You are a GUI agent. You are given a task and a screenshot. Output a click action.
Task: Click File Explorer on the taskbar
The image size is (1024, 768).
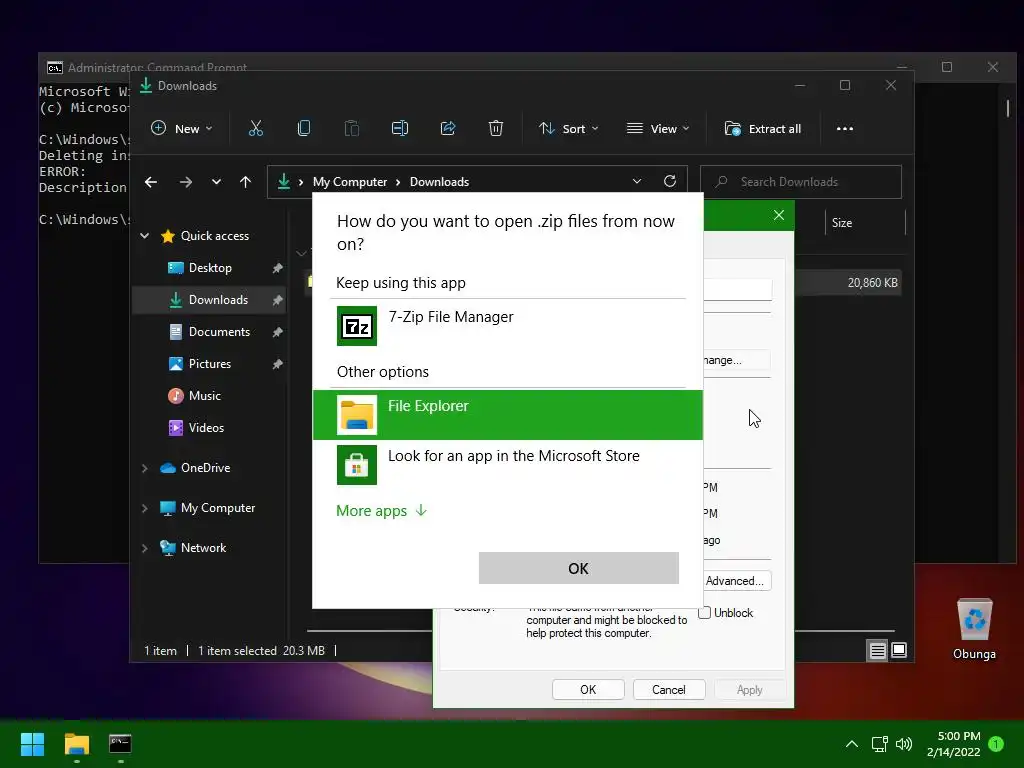pyautogui.click(x=76, y=744)
